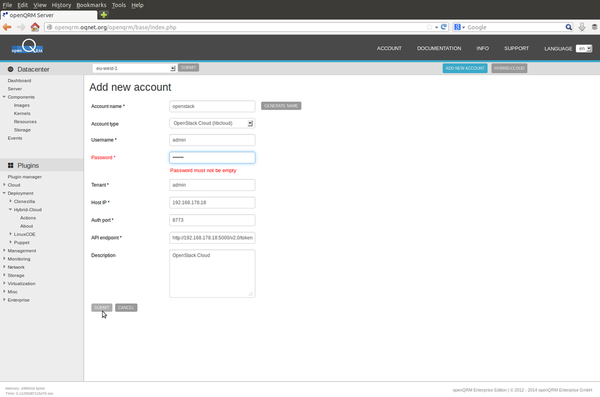Click the openQRM logo

pyautogui.click(x=27, y=47)
